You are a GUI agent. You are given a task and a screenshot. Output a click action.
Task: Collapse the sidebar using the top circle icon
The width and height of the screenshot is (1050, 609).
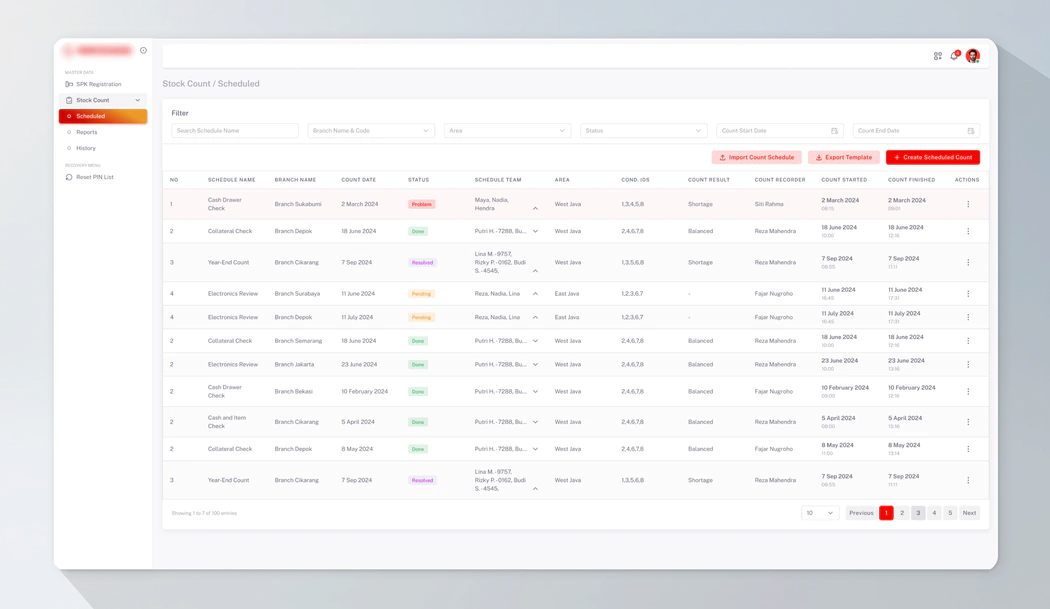[143, 50]
